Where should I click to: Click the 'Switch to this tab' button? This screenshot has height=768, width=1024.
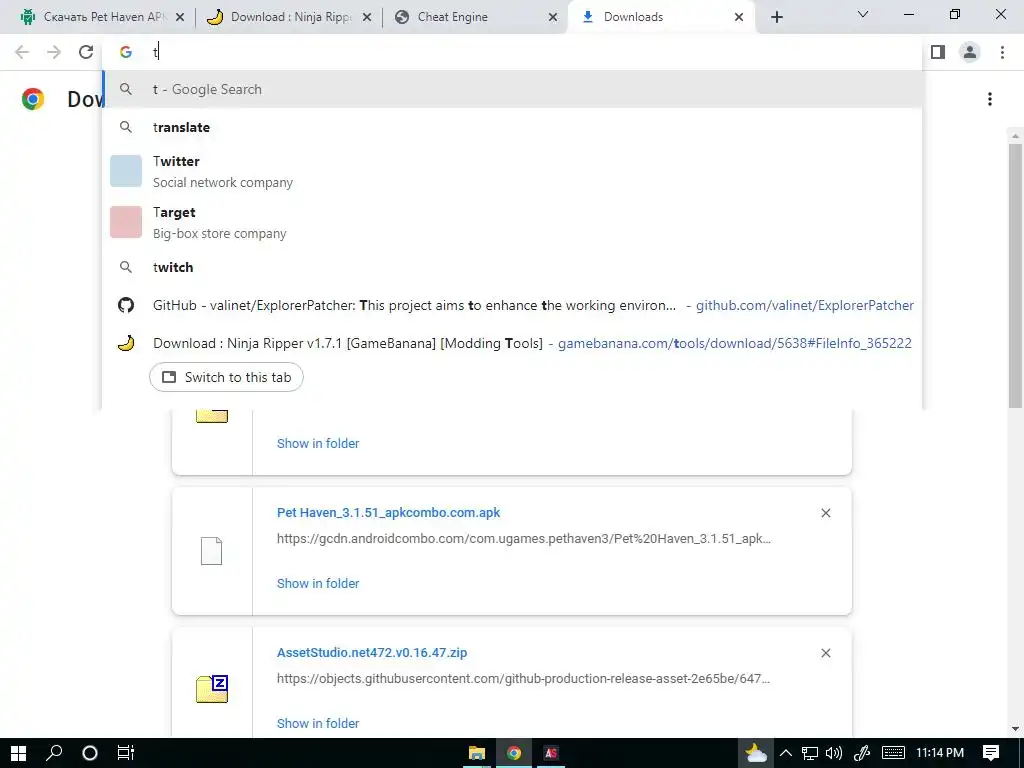point(226,377)
